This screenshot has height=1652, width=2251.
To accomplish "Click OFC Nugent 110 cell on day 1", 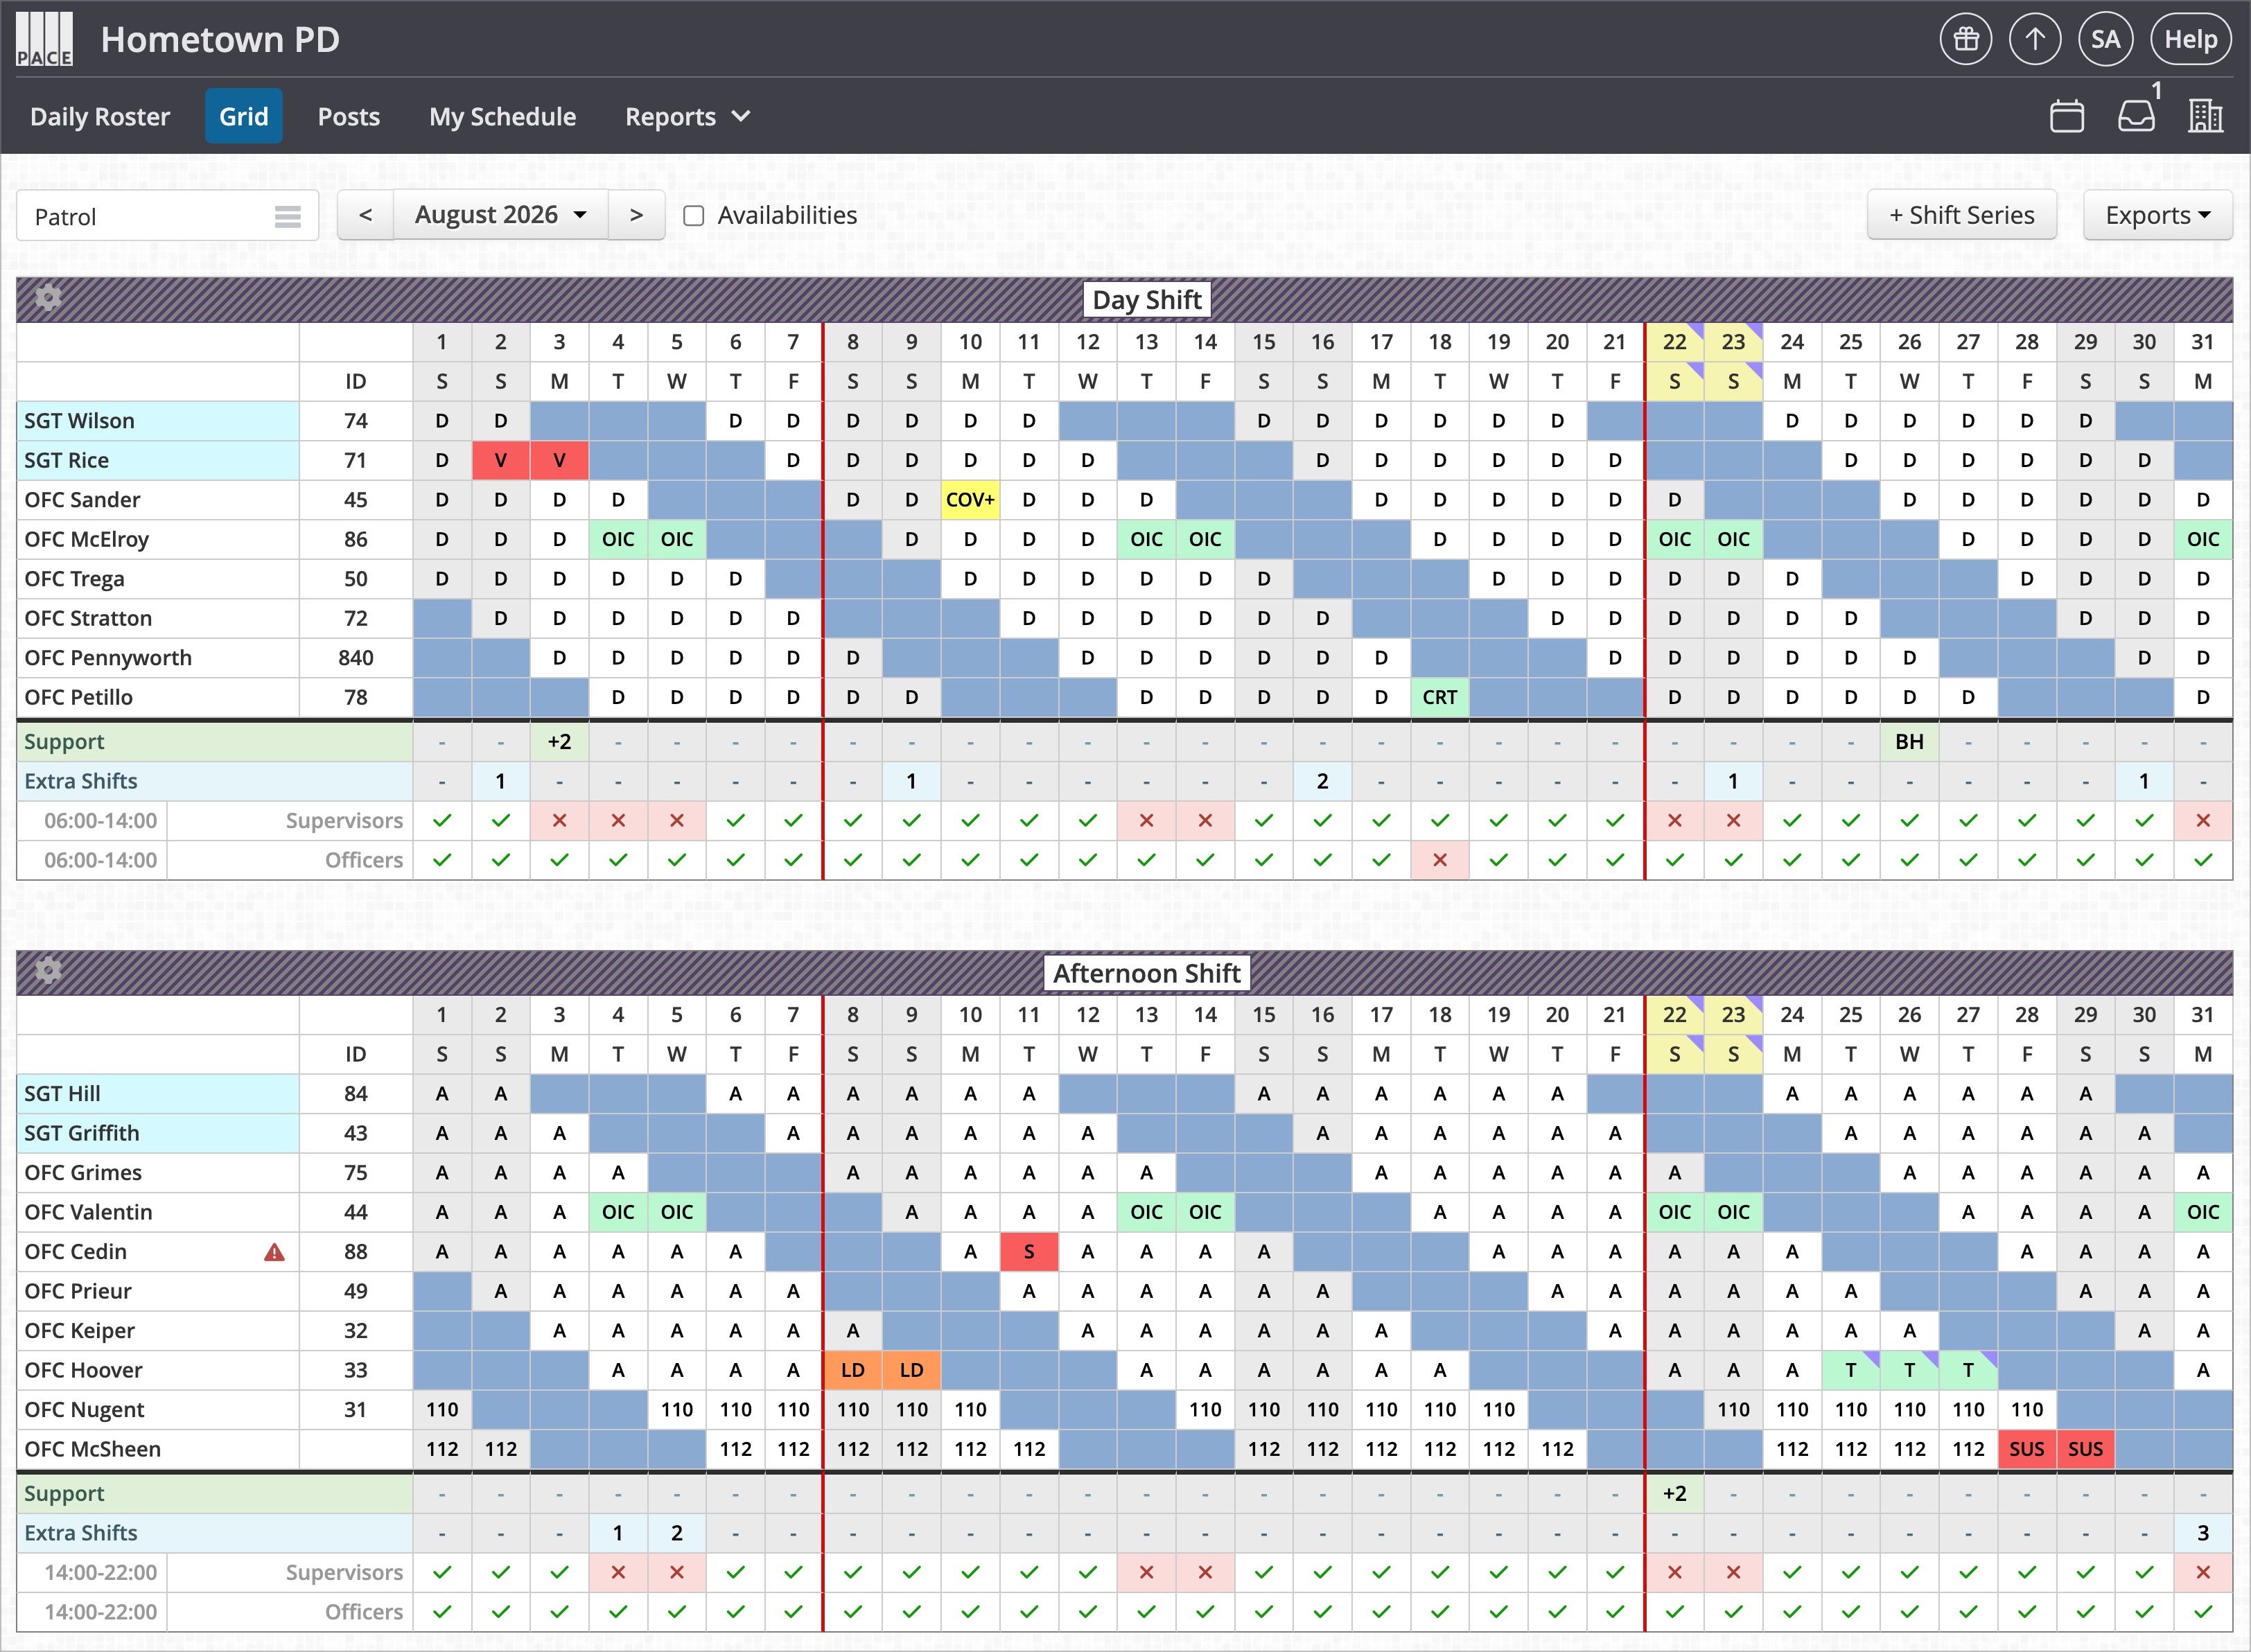I will pyautogui.click(x=442, y=1410).
